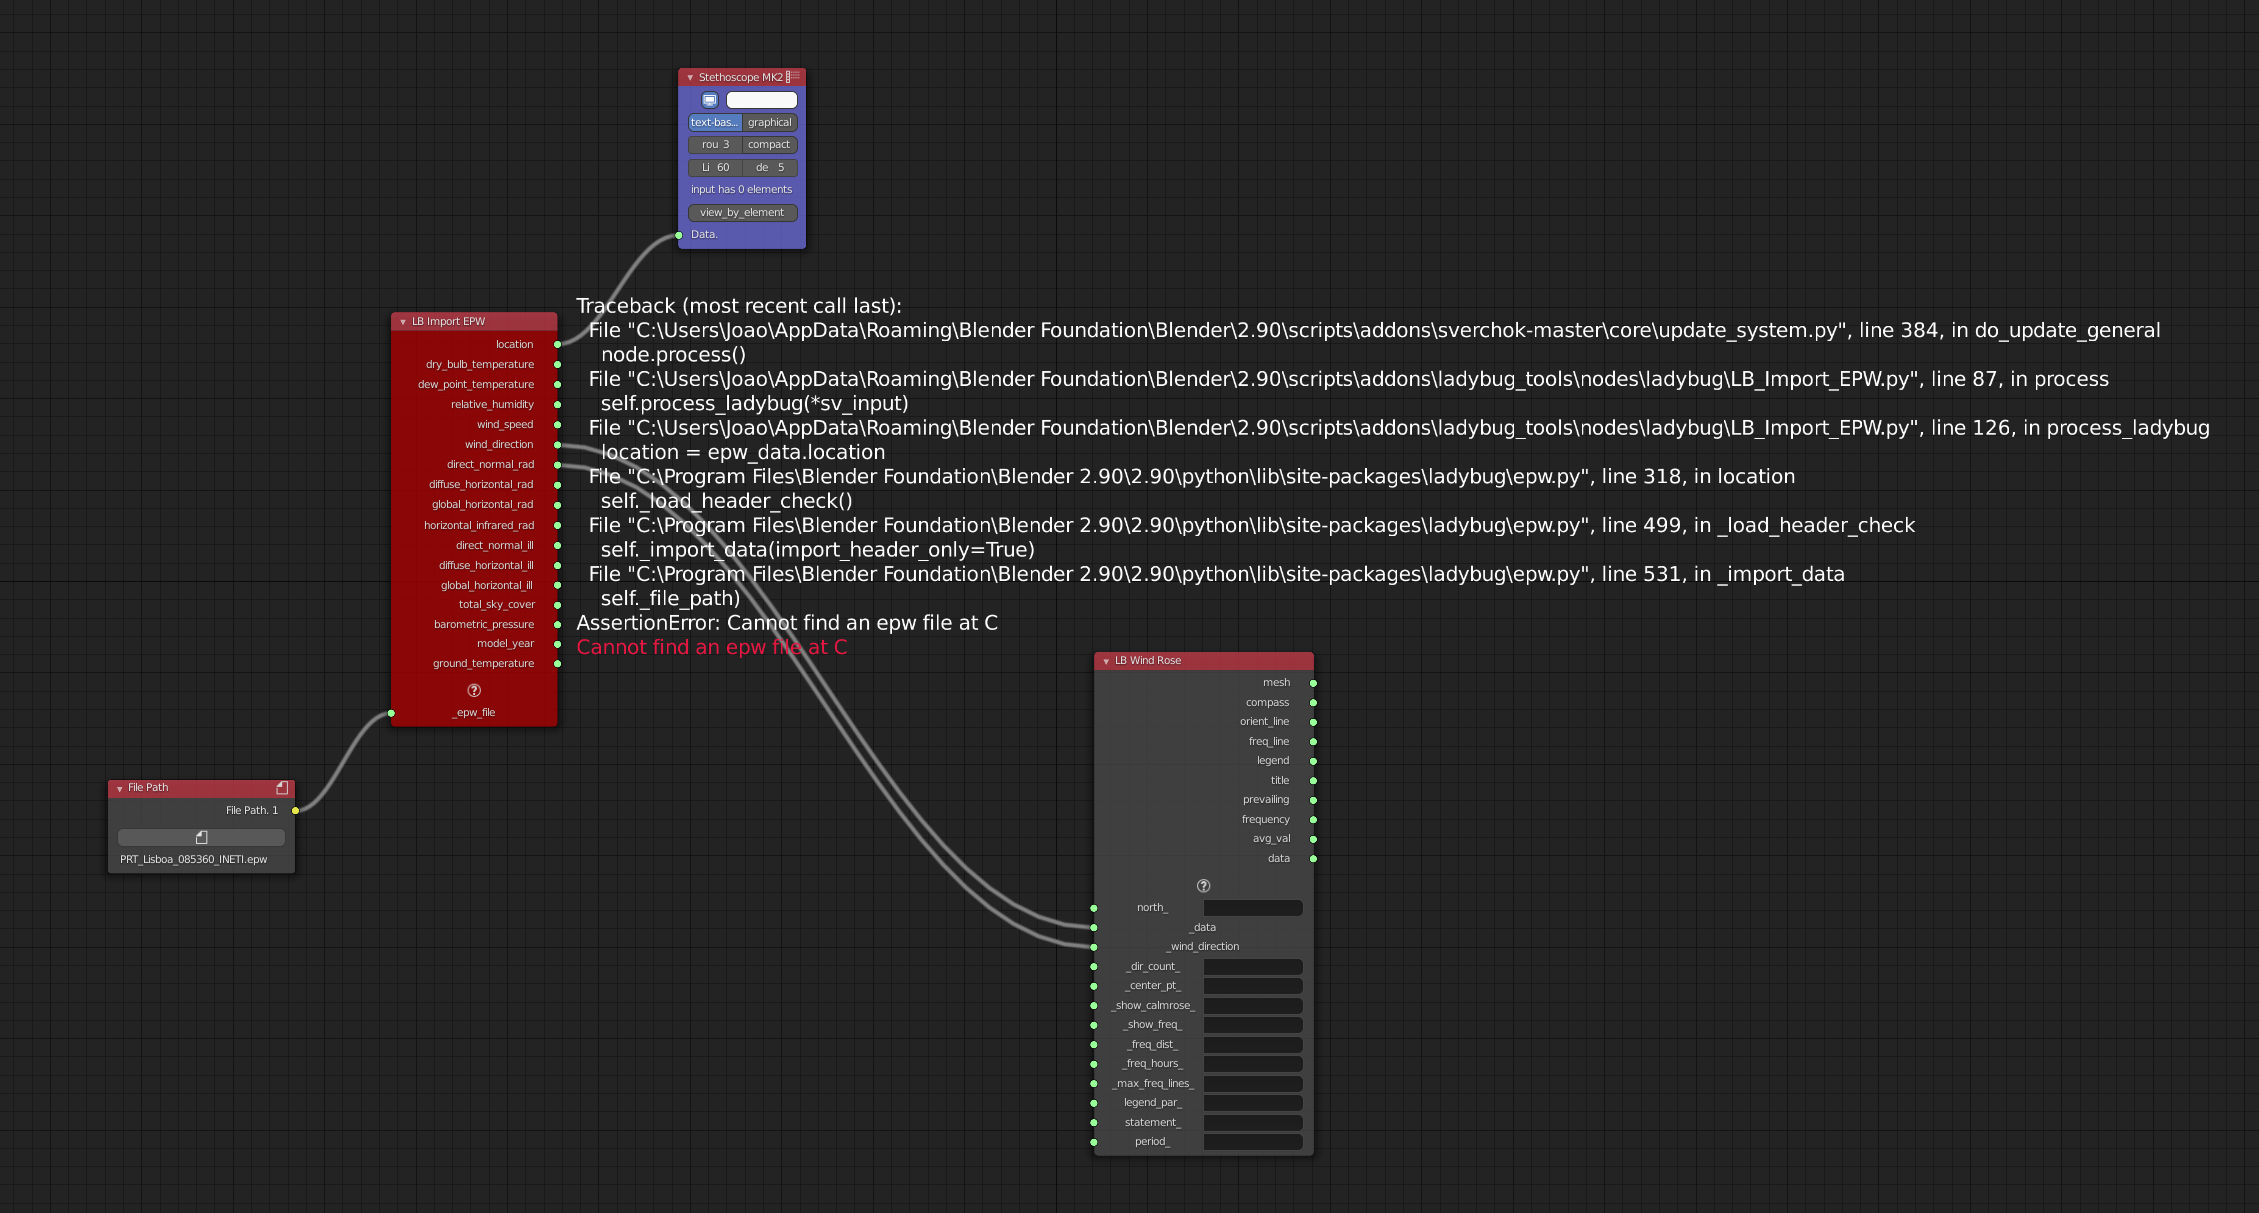Open the help icon on LB Import EPW node
2259x1213 pixels.
tap(474, 689)
